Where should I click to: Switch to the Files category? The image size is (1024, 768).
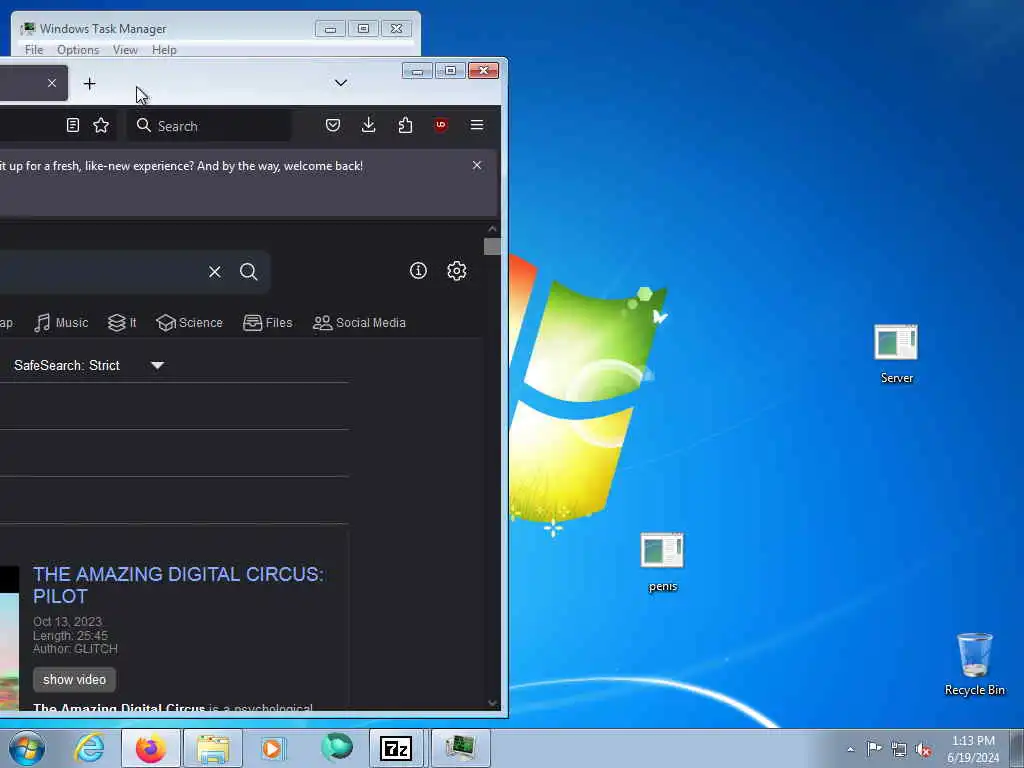tap(267, 323)
